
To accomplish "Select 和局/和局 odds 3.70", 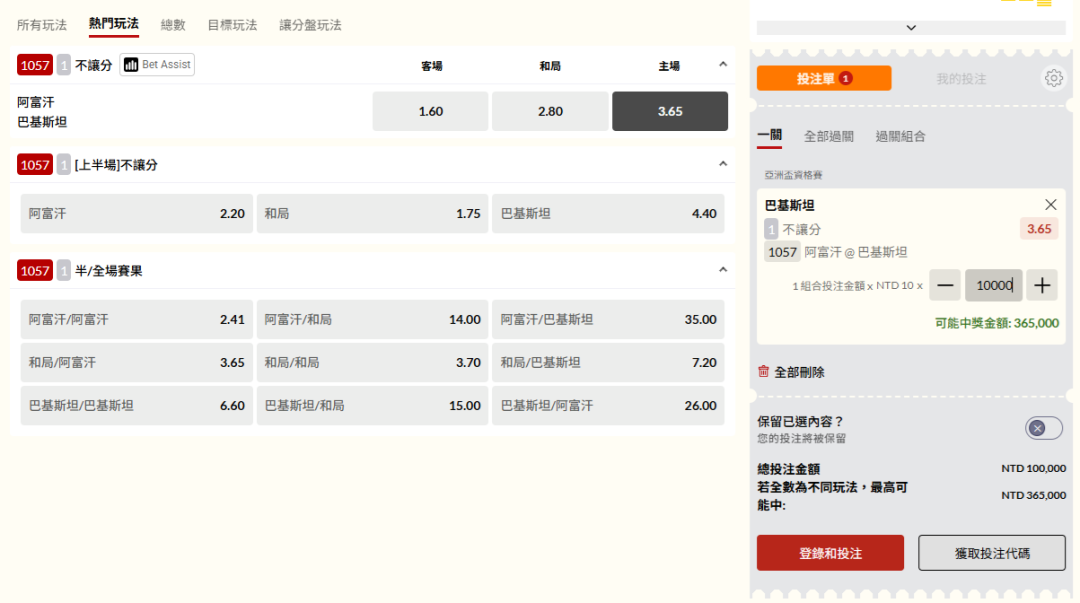I will click(372, 363).
